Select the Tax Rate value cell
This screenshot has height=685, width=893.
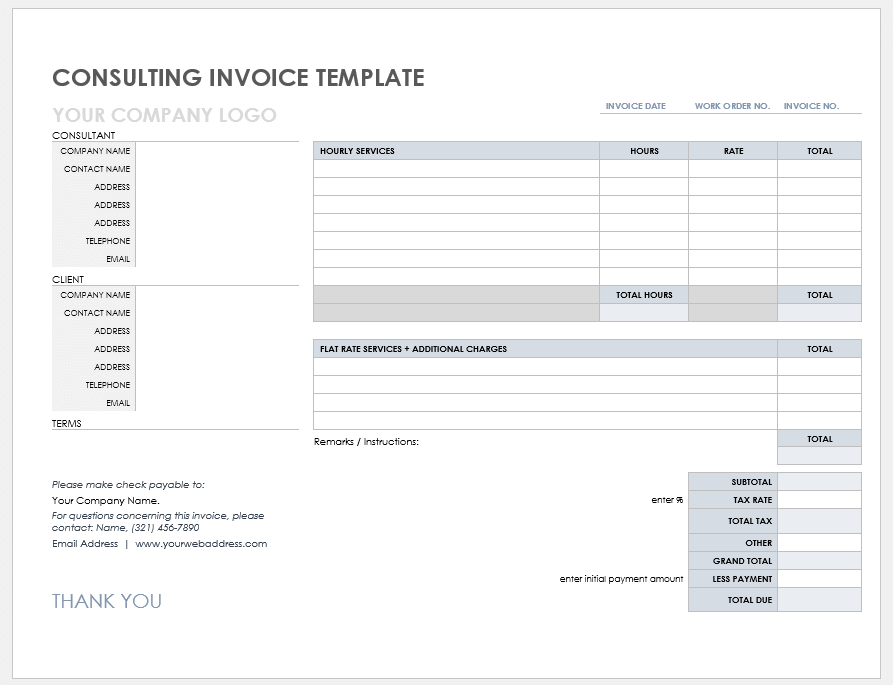(819, 500)
